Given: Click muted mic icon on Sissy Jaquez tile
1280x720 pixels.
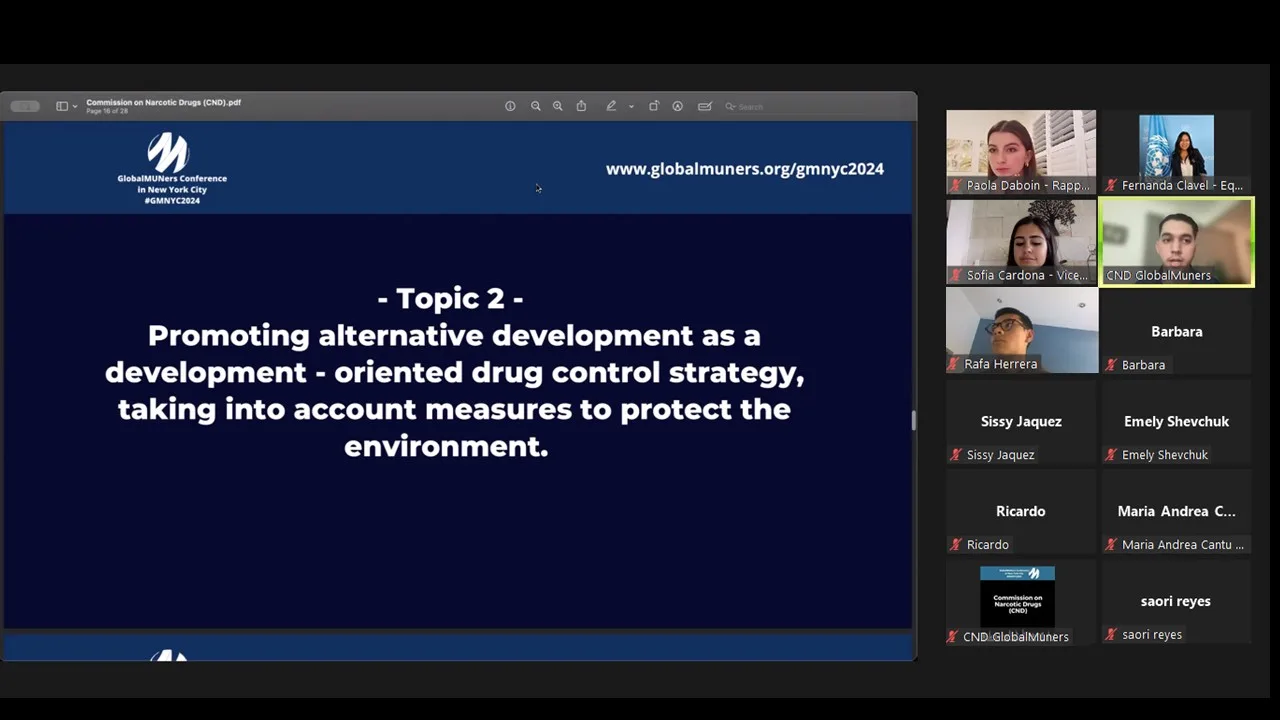Looking at the screenshot, I should (956, 455).
